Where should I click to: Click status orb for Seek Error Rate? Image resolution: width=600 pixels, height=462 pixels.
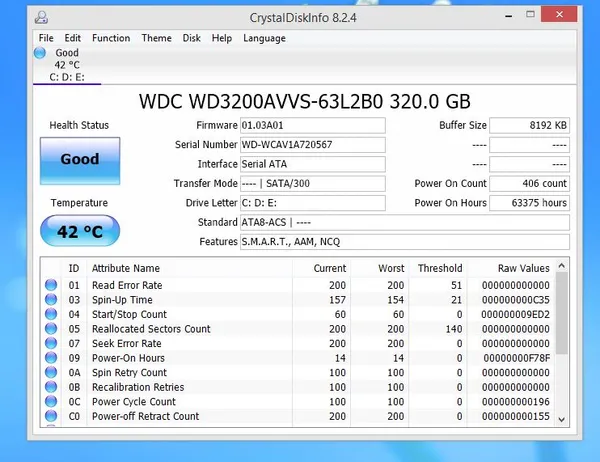pos(51,343)
